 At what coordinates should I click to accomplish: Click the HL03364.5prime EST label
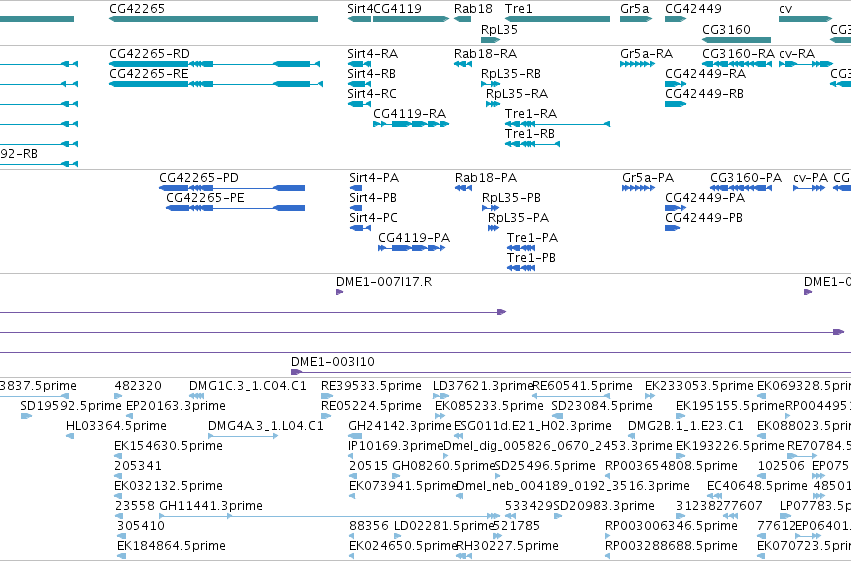point(116,426)
